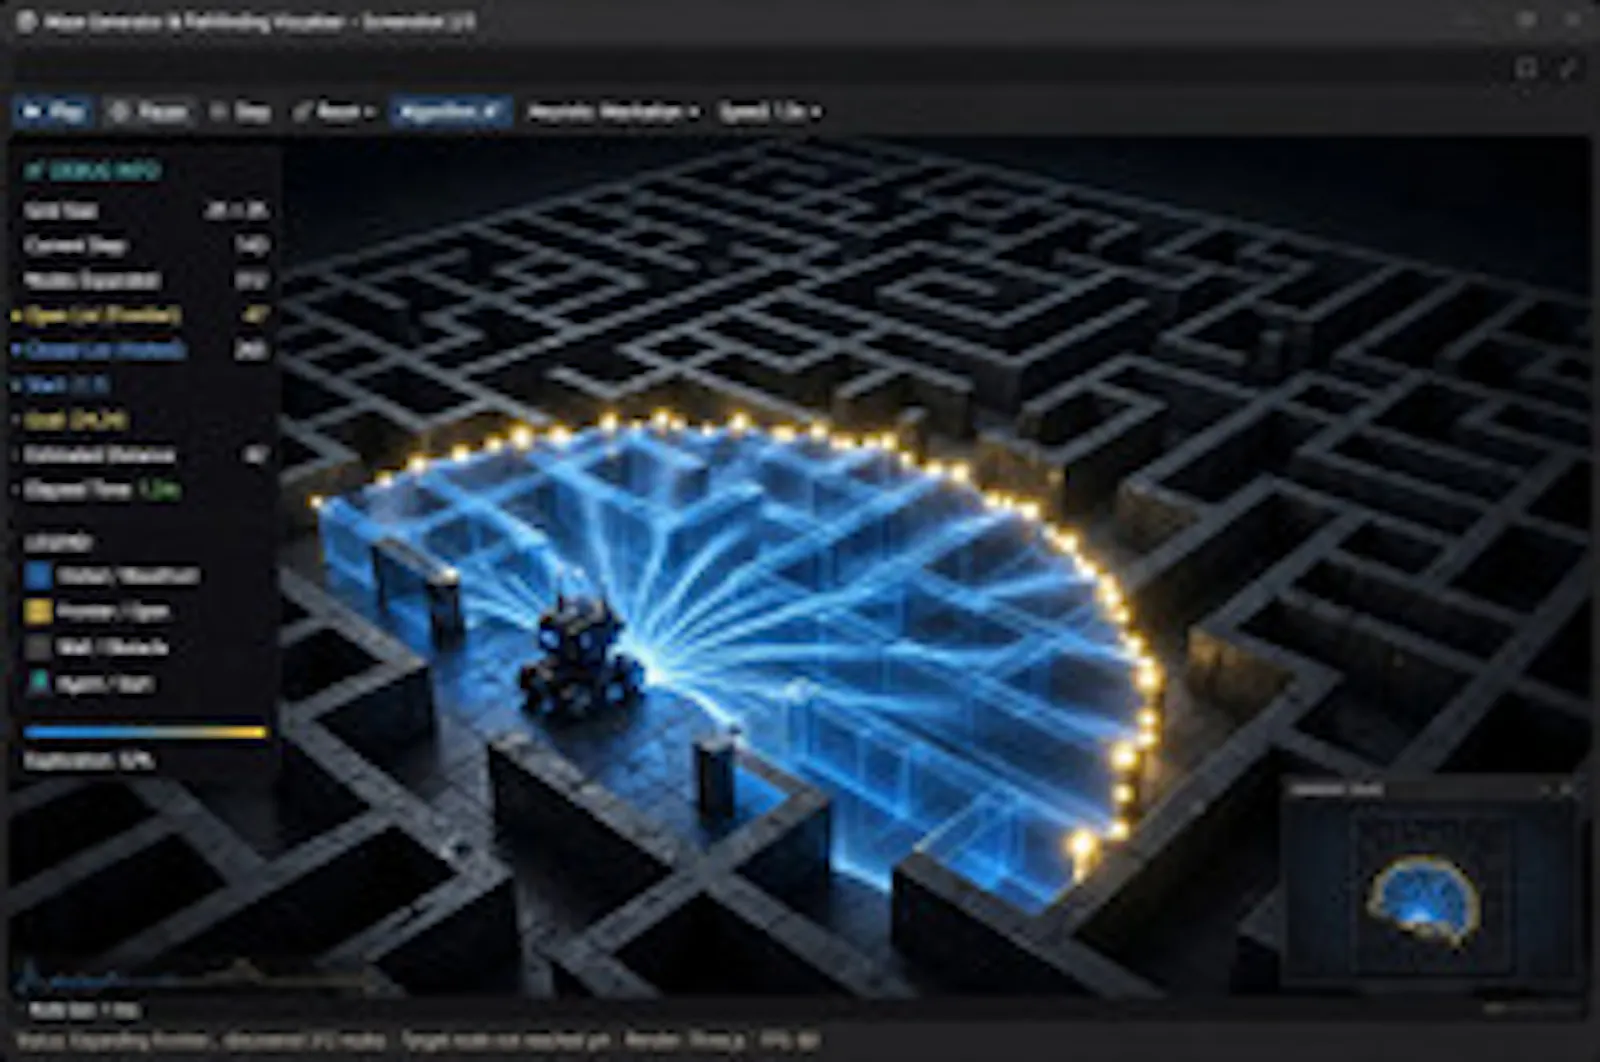Screen dimensions: 1600x1062
Task: Select the Nodes Expanded row
Action: pos(145,280)
